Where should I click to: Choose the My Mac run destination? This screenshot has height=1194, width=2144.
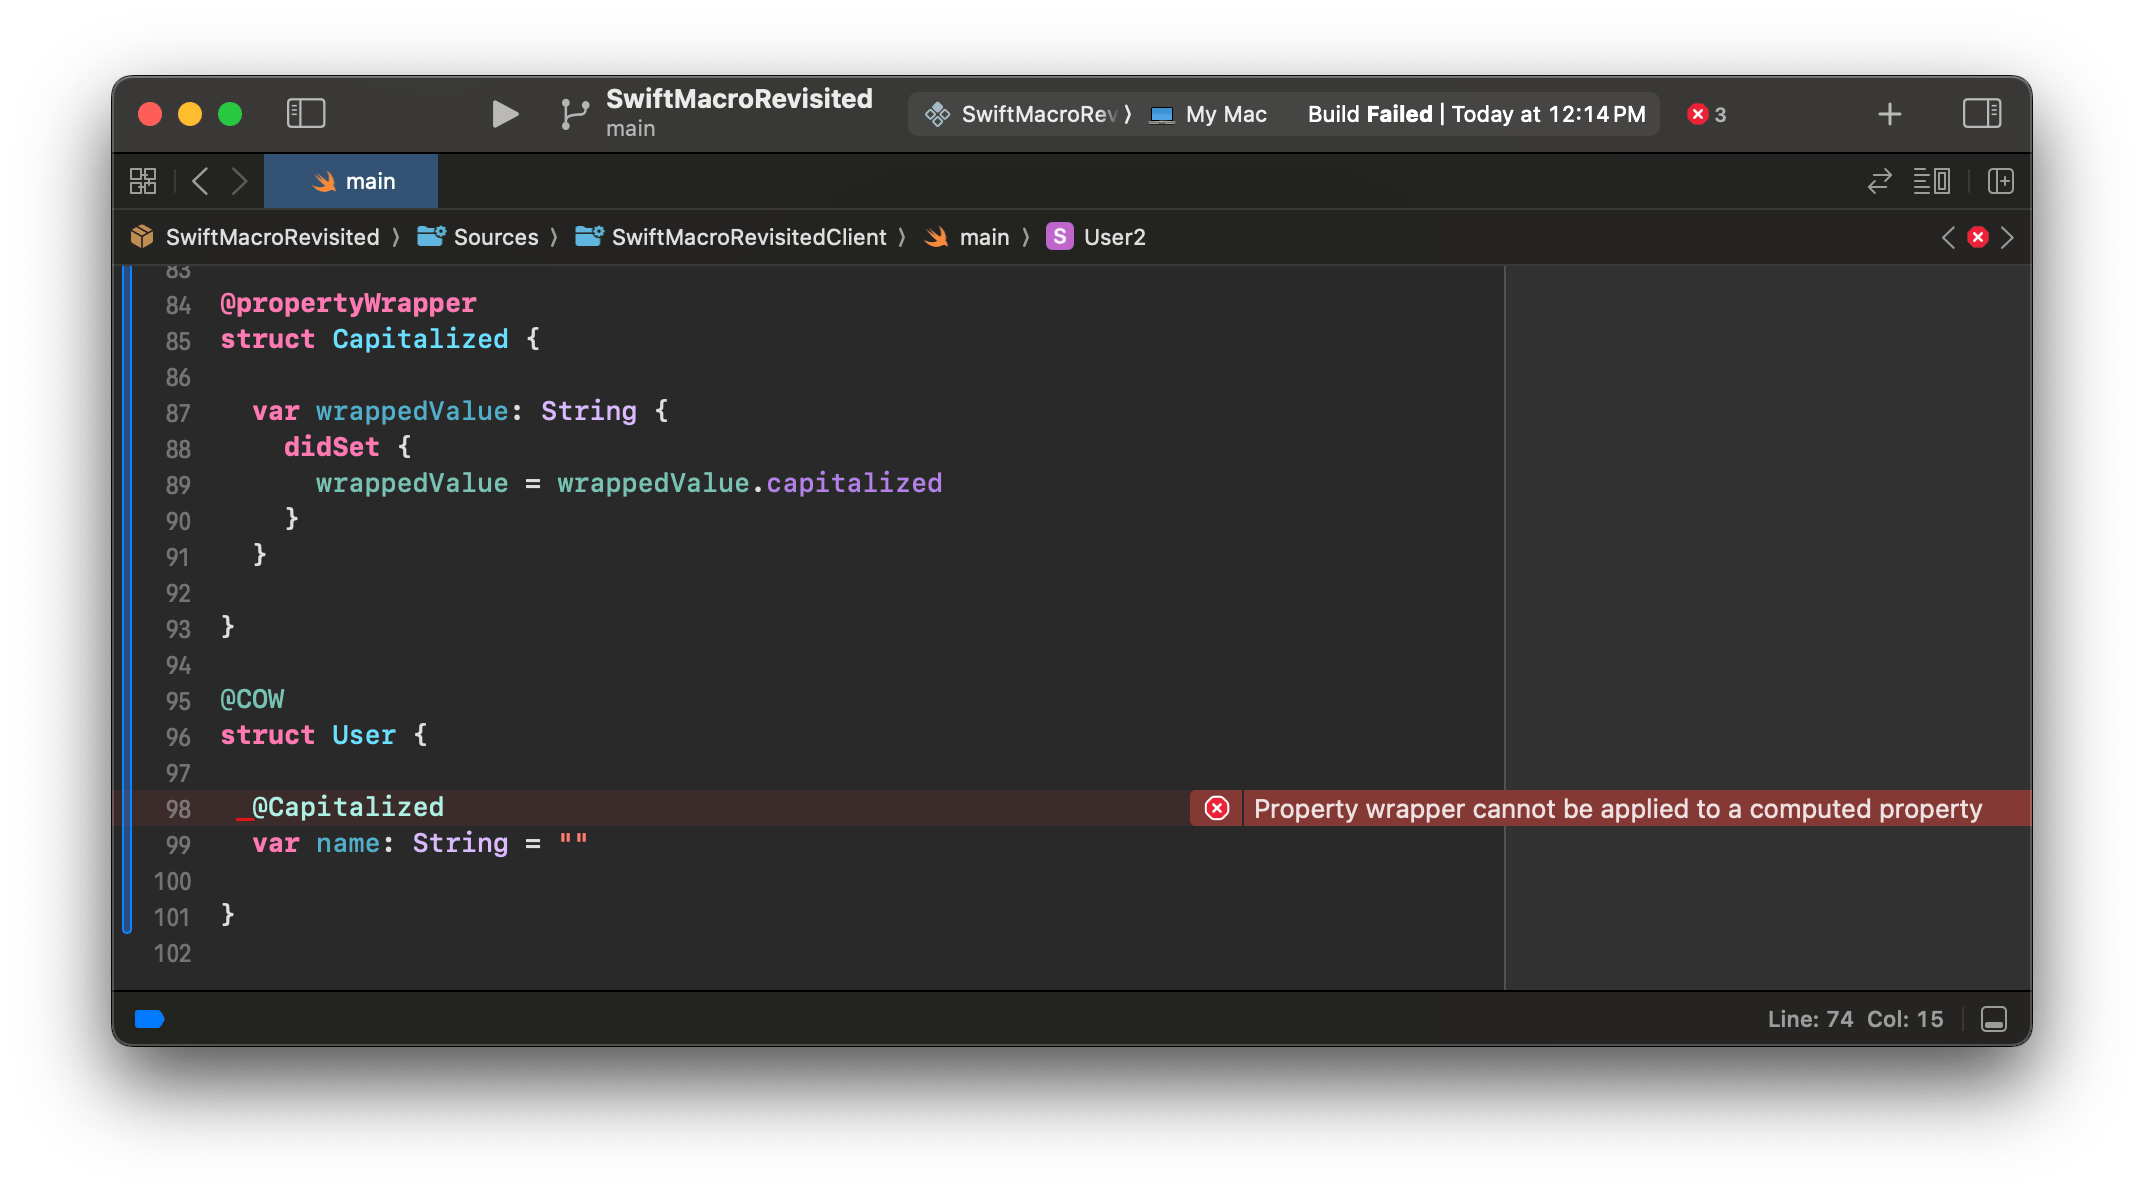(x=1210, y=114)
